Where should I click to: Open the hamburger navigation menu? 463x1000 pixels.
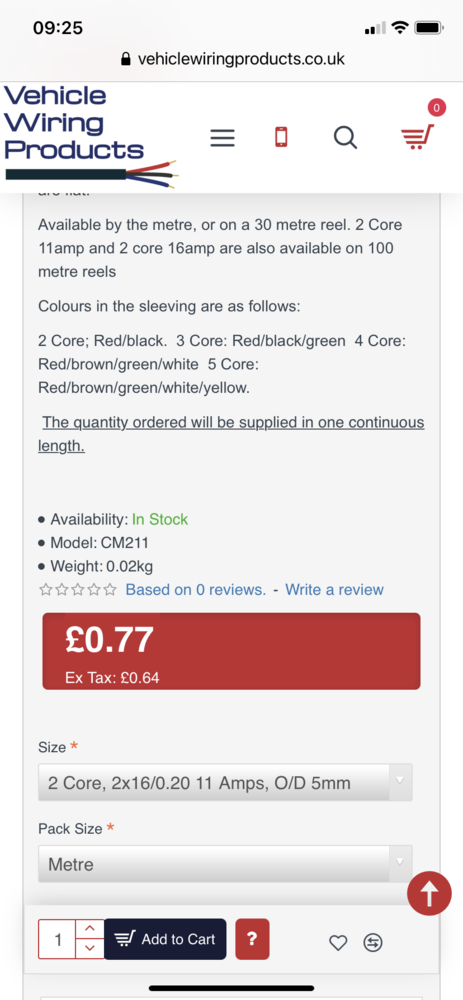click(x=223, y=138)
